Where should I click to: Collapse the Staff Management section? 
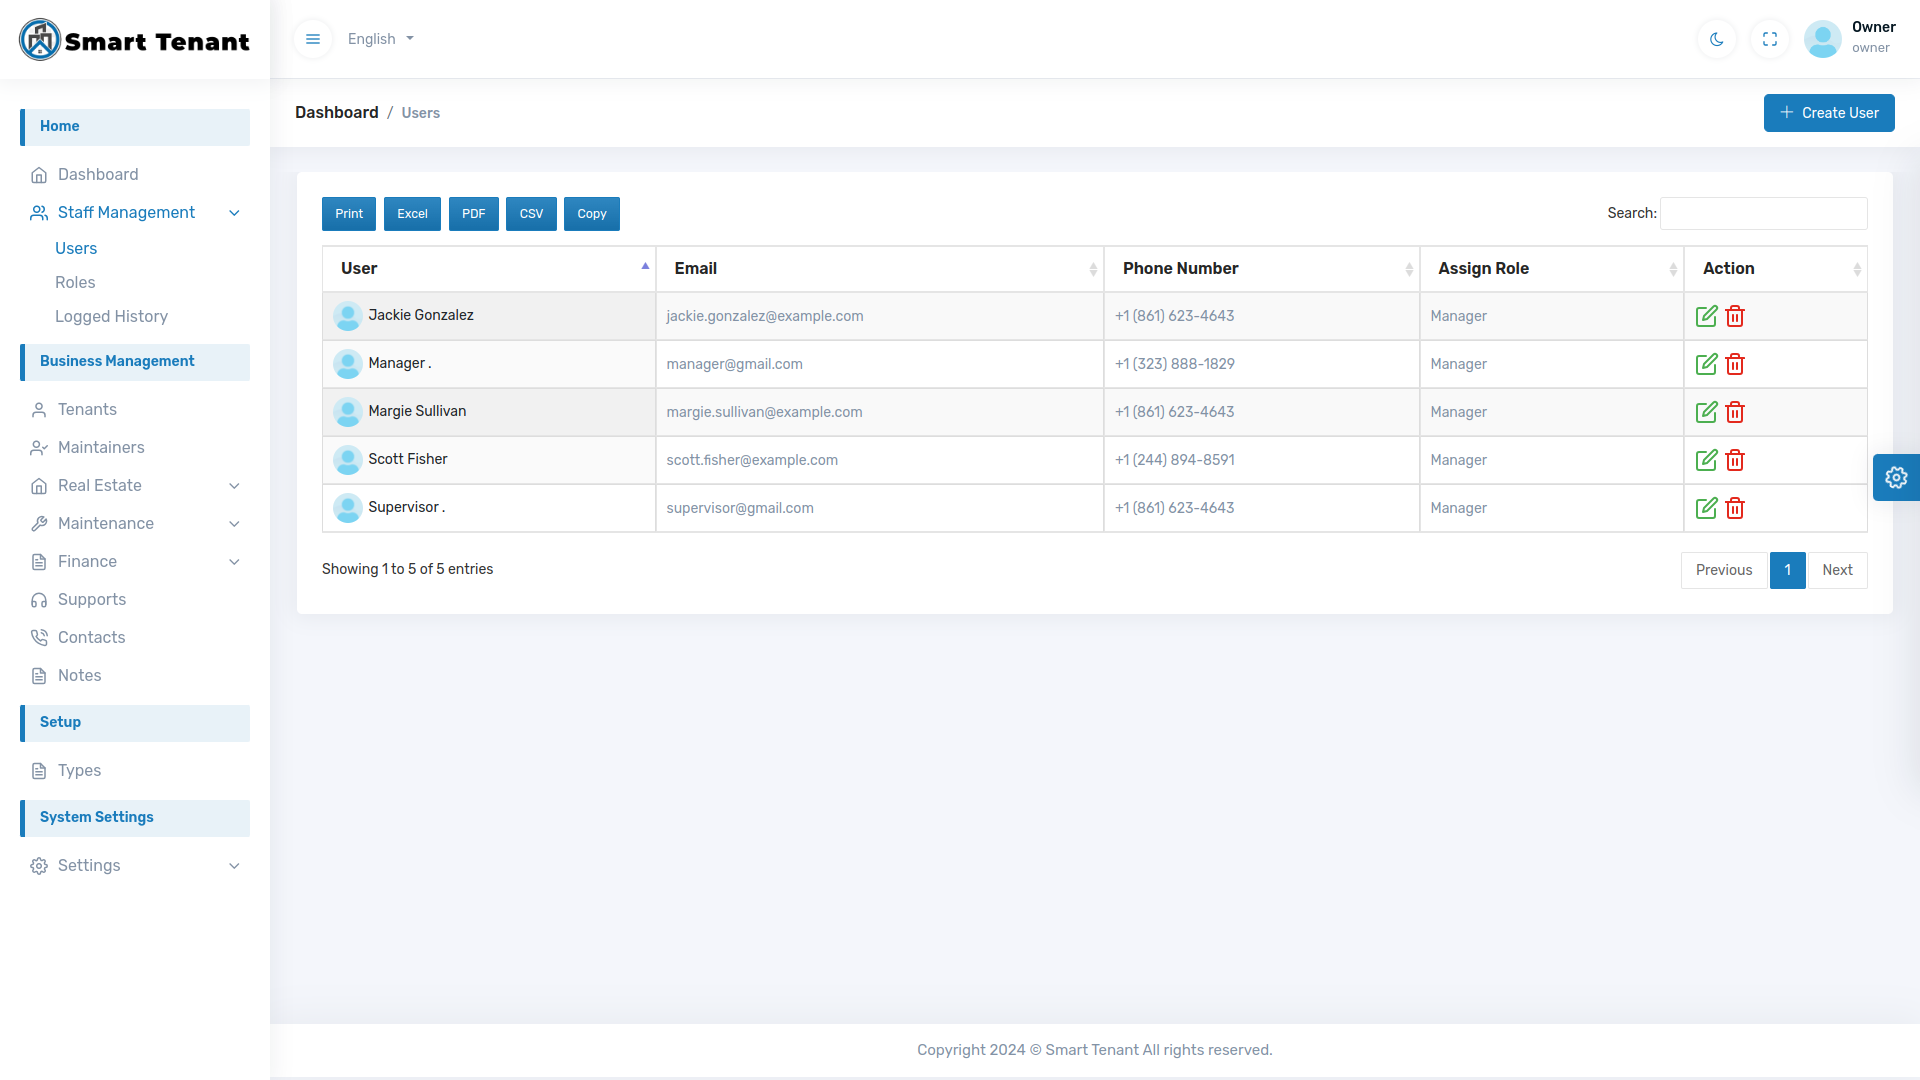pos(234,212)
